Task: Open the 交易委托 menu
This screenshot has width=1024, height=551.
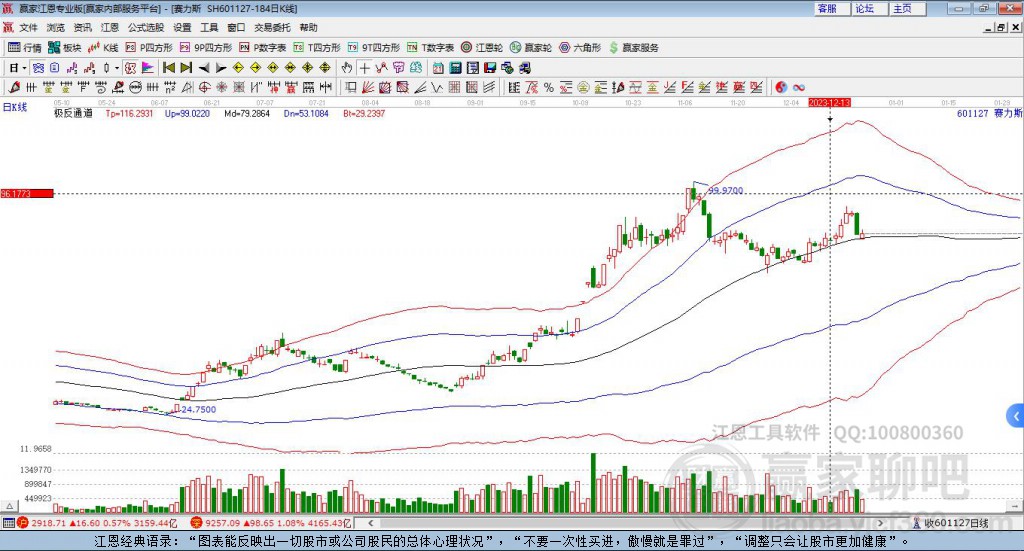Action: (272, 27)
